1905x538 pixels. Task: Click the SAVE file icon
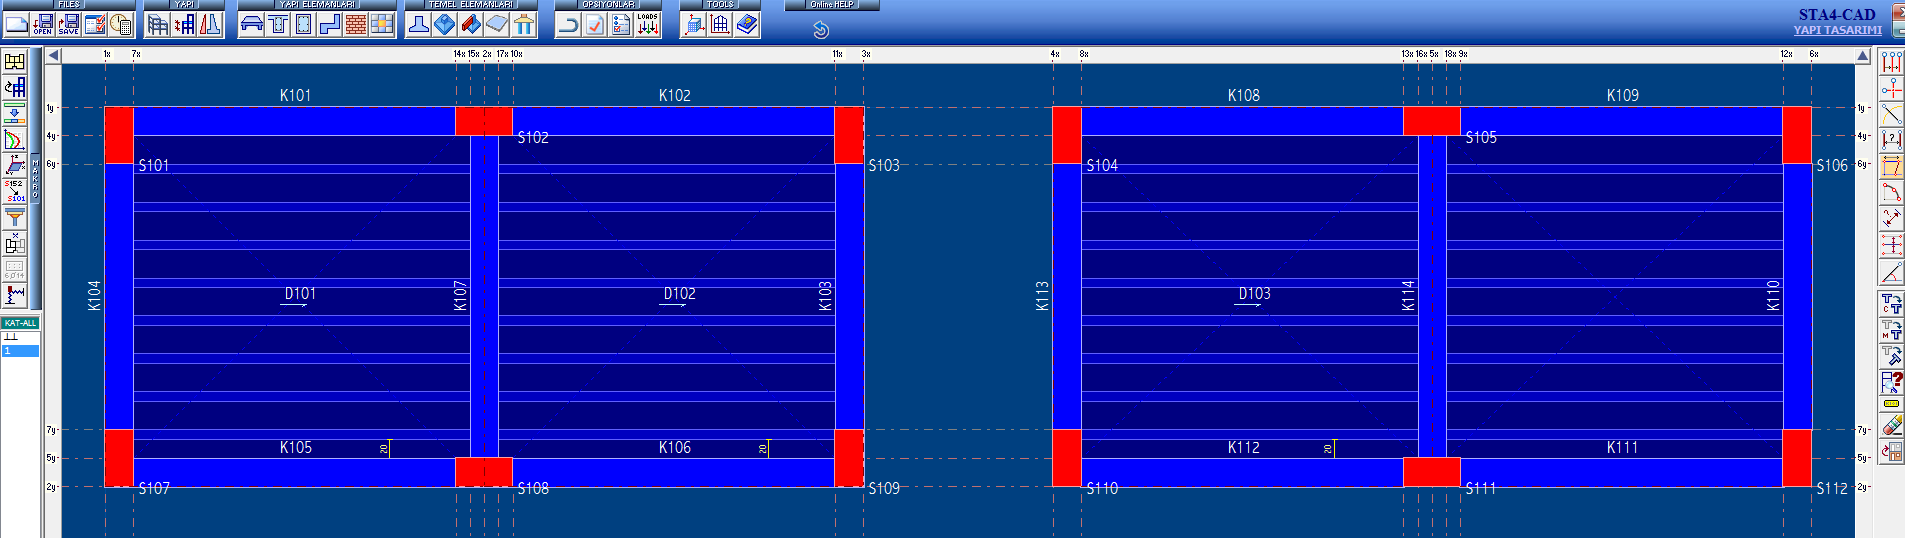point(69,24)
